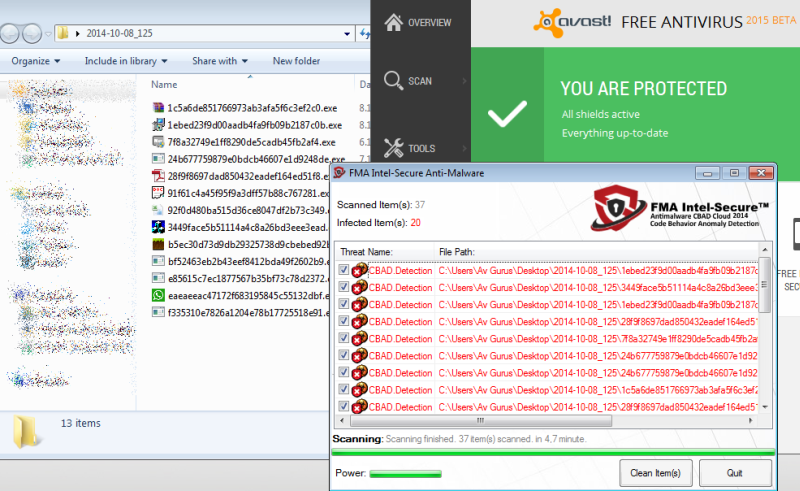This screenshot has width=800, height=491.
Task: Uncheck the second 1ebed23f9d00aadb detection checkbox
Action: [x=343, y=304]
